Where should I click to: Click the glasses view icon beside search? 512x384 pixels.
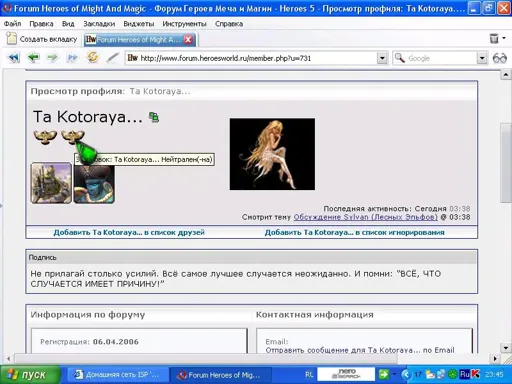click(499, 58)
